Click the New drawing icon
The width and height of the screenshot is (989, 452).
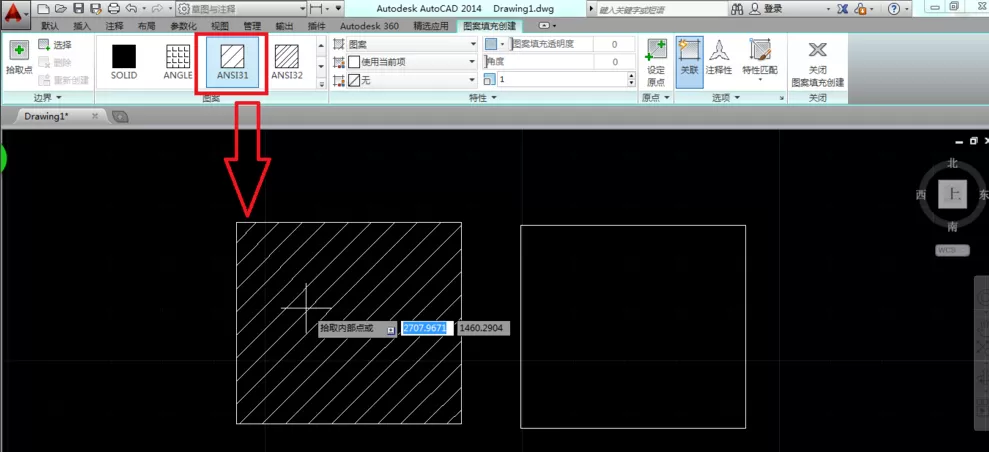(43, 9)
